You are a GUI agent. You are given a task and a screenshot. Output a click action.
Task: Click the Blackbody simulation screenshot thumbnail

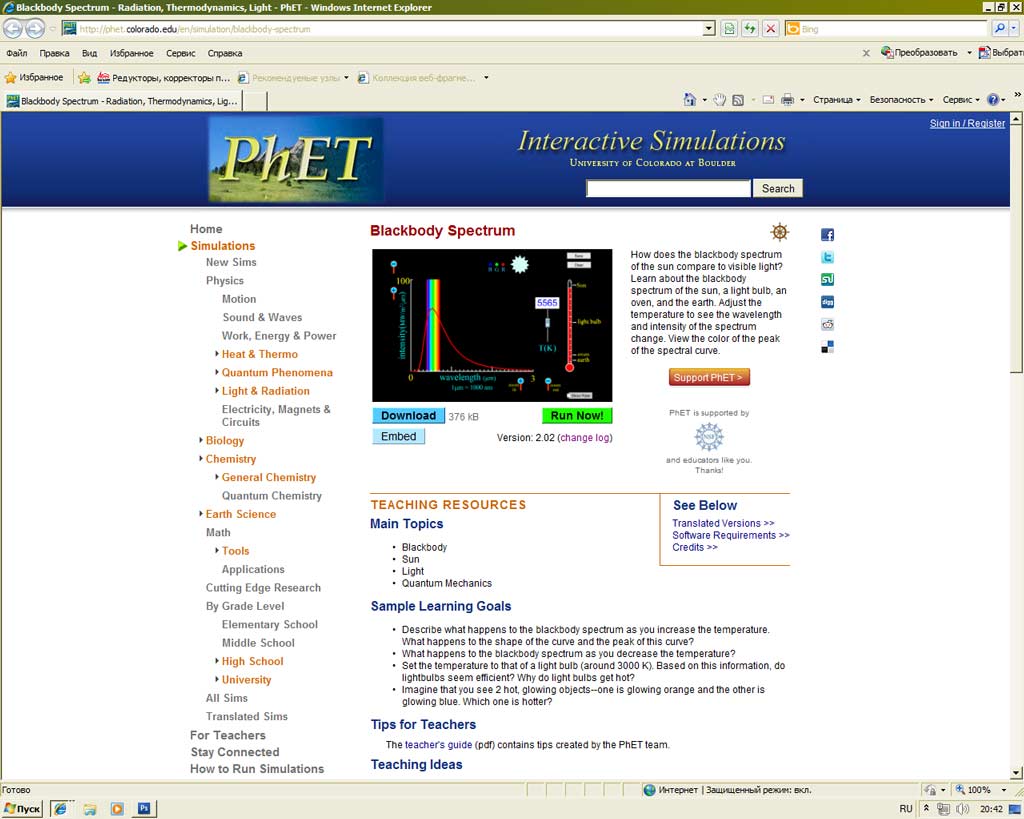[492, 325]
